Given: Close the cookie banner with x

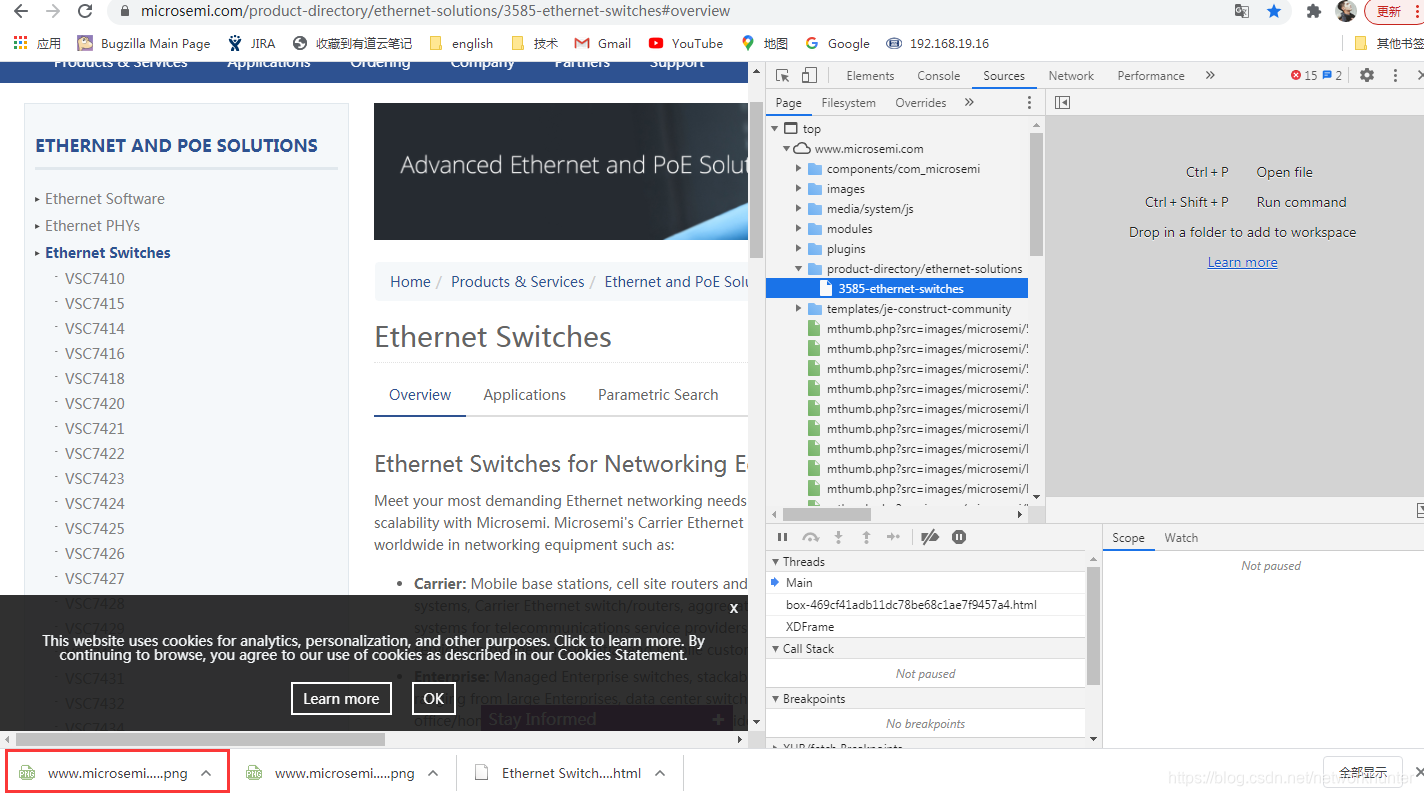Looking at the screenshot, I should (733, 608).
